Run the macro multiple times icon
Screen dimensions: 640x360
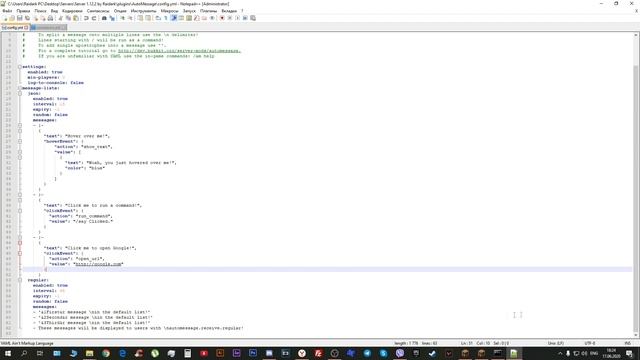(x=245, y=18)
